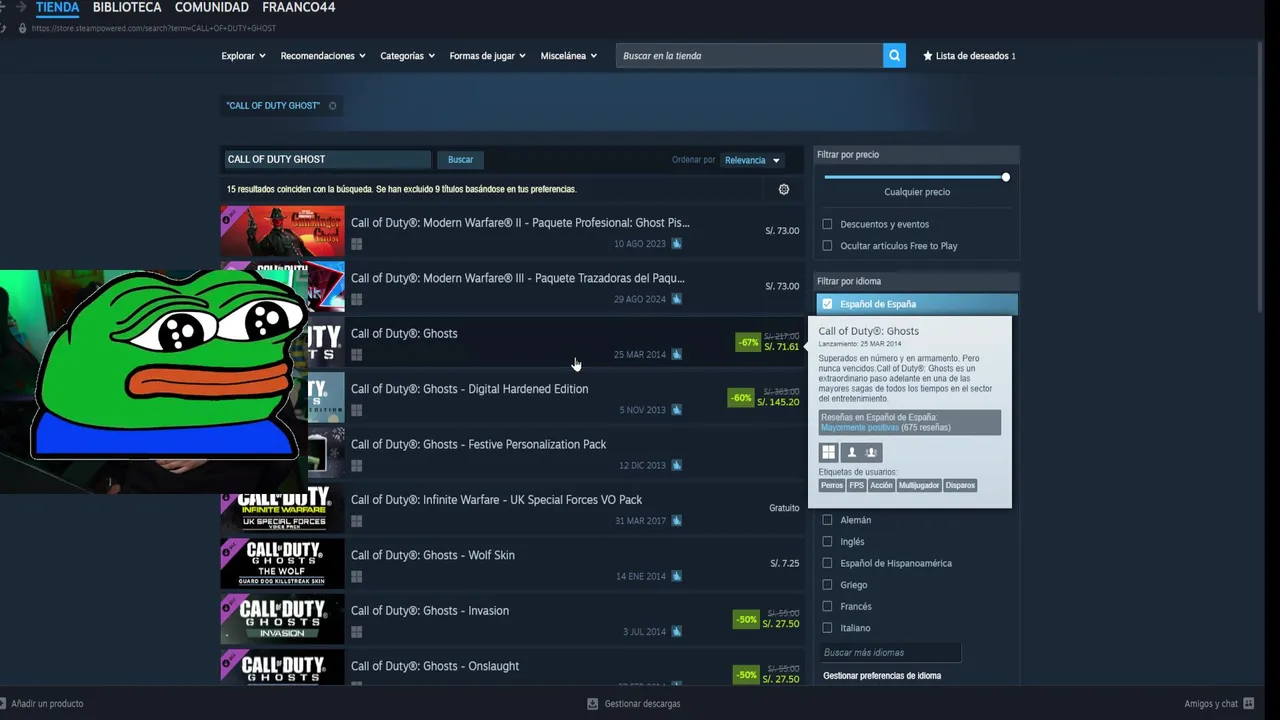Collapse the Filtrar por idioma section
This screenshot has width=1280, height=720.
917,281
